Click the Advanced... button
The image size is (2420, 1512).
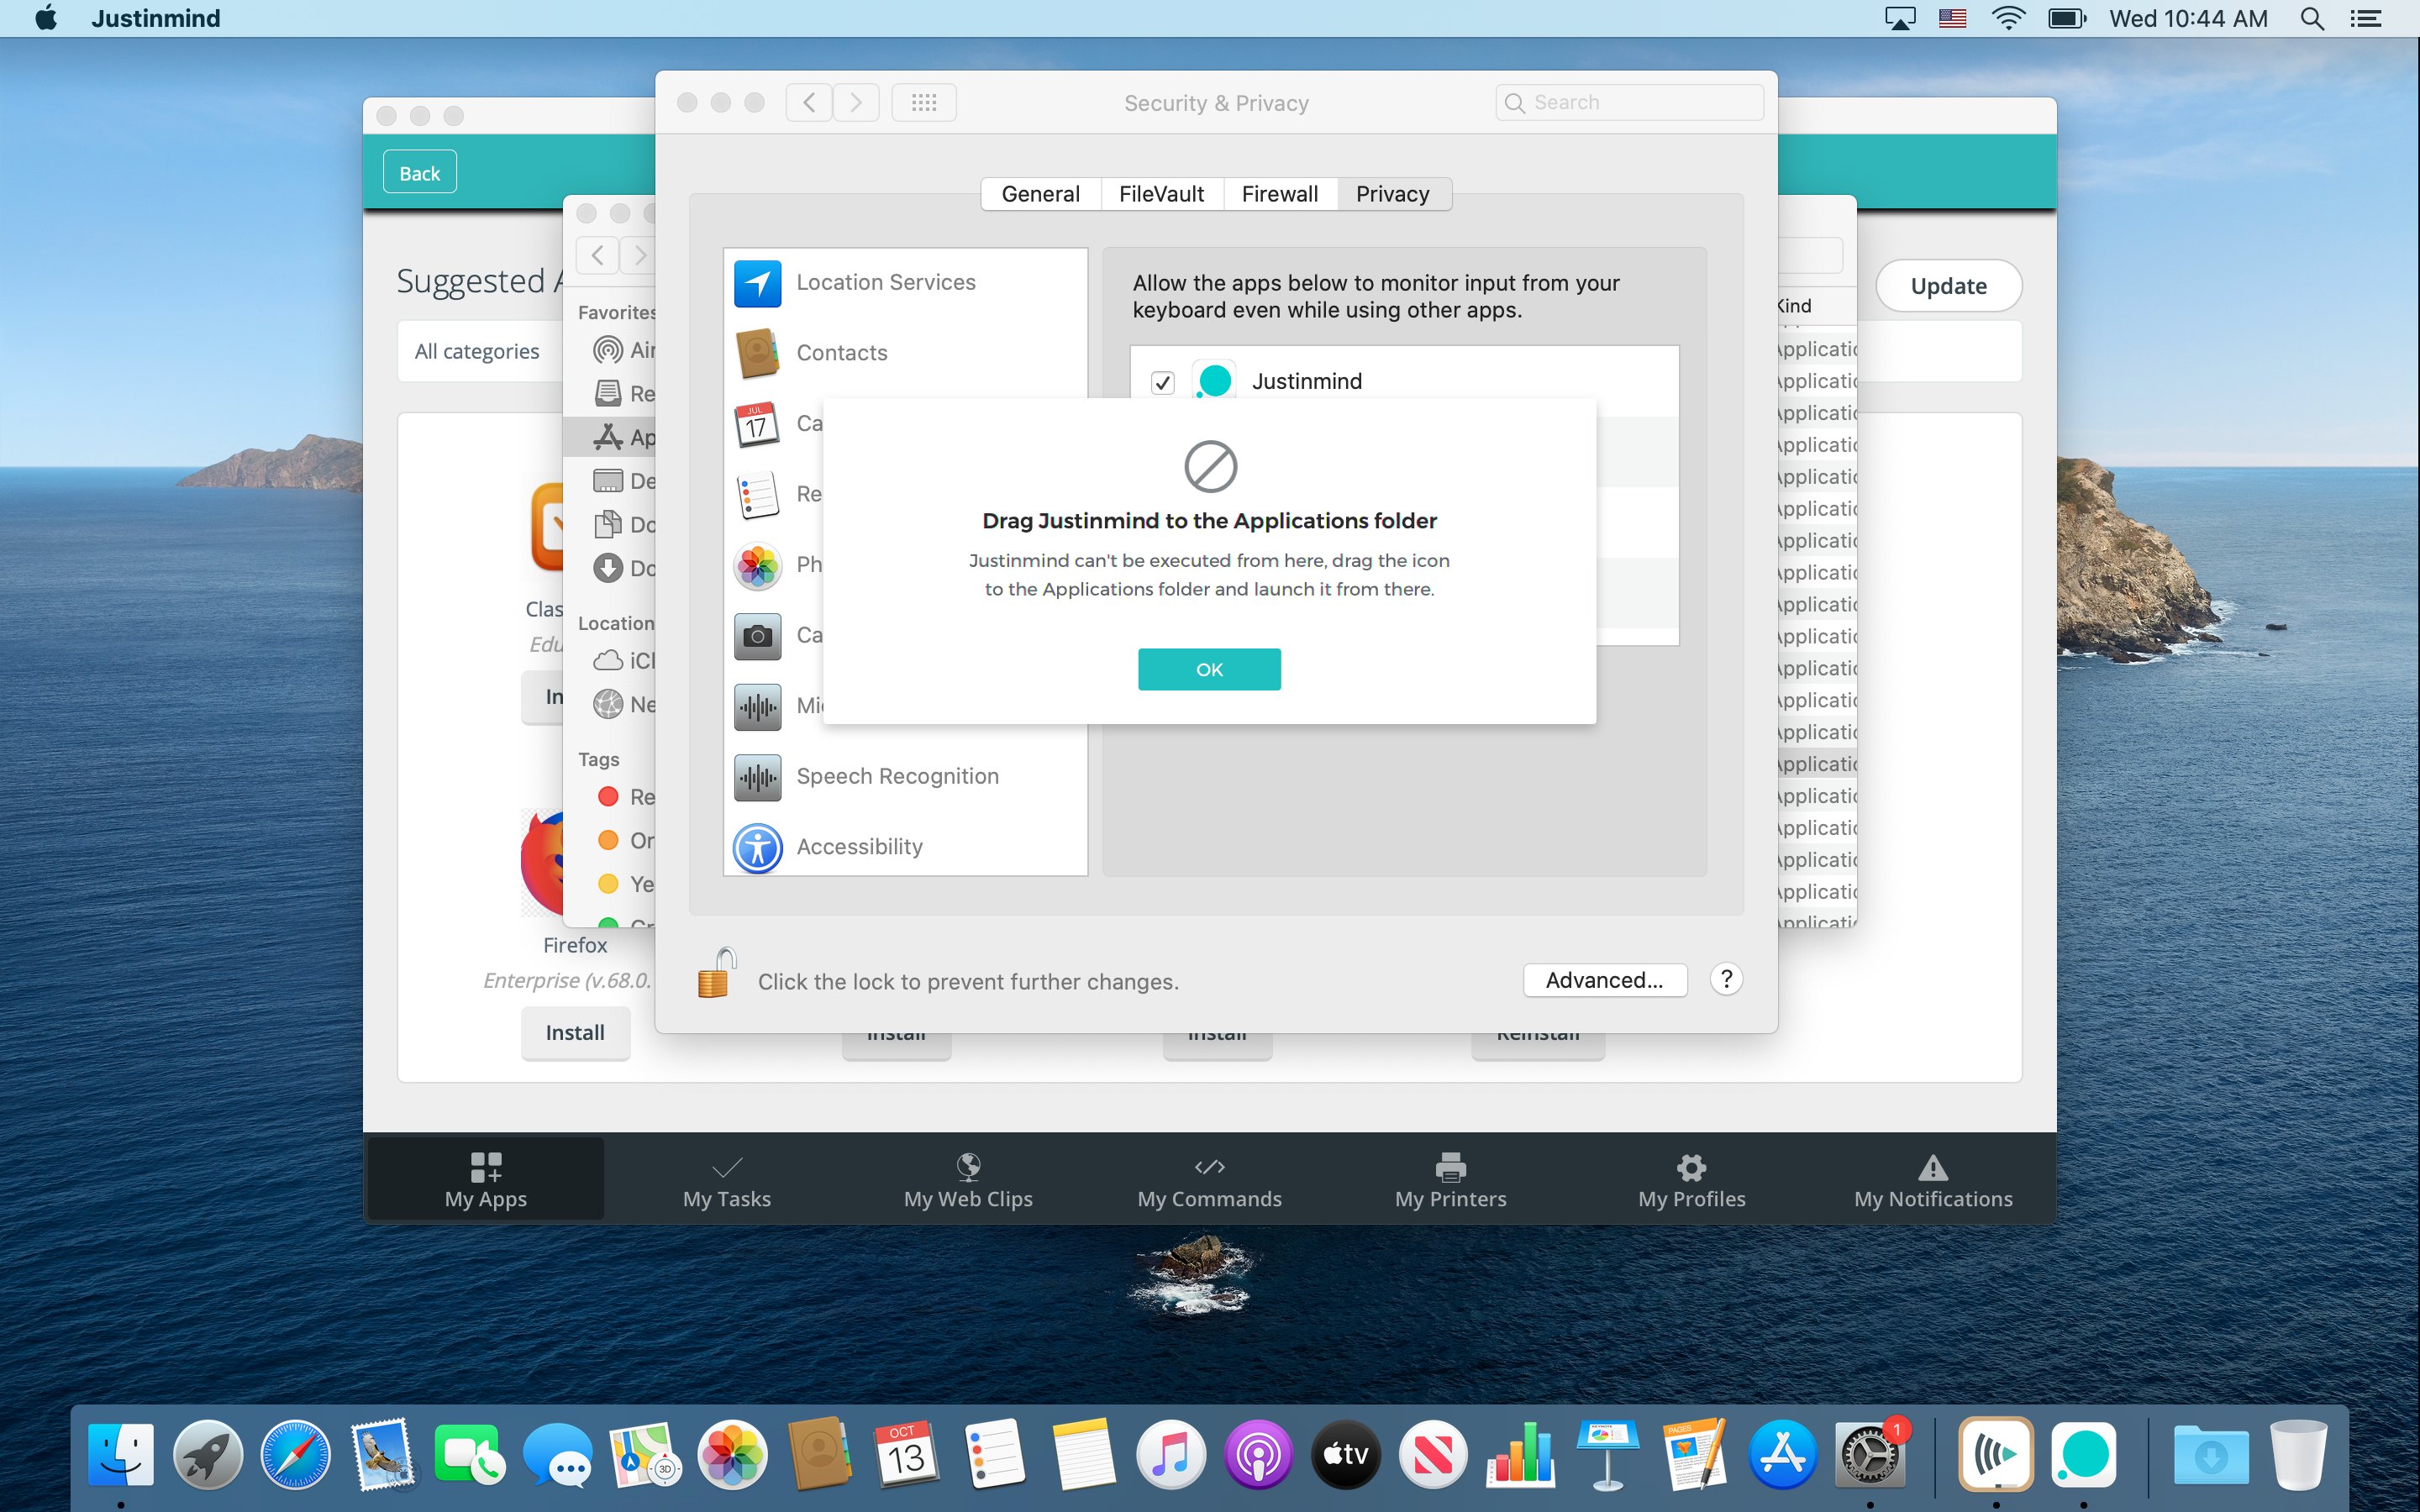click(x=1604, y=980)
